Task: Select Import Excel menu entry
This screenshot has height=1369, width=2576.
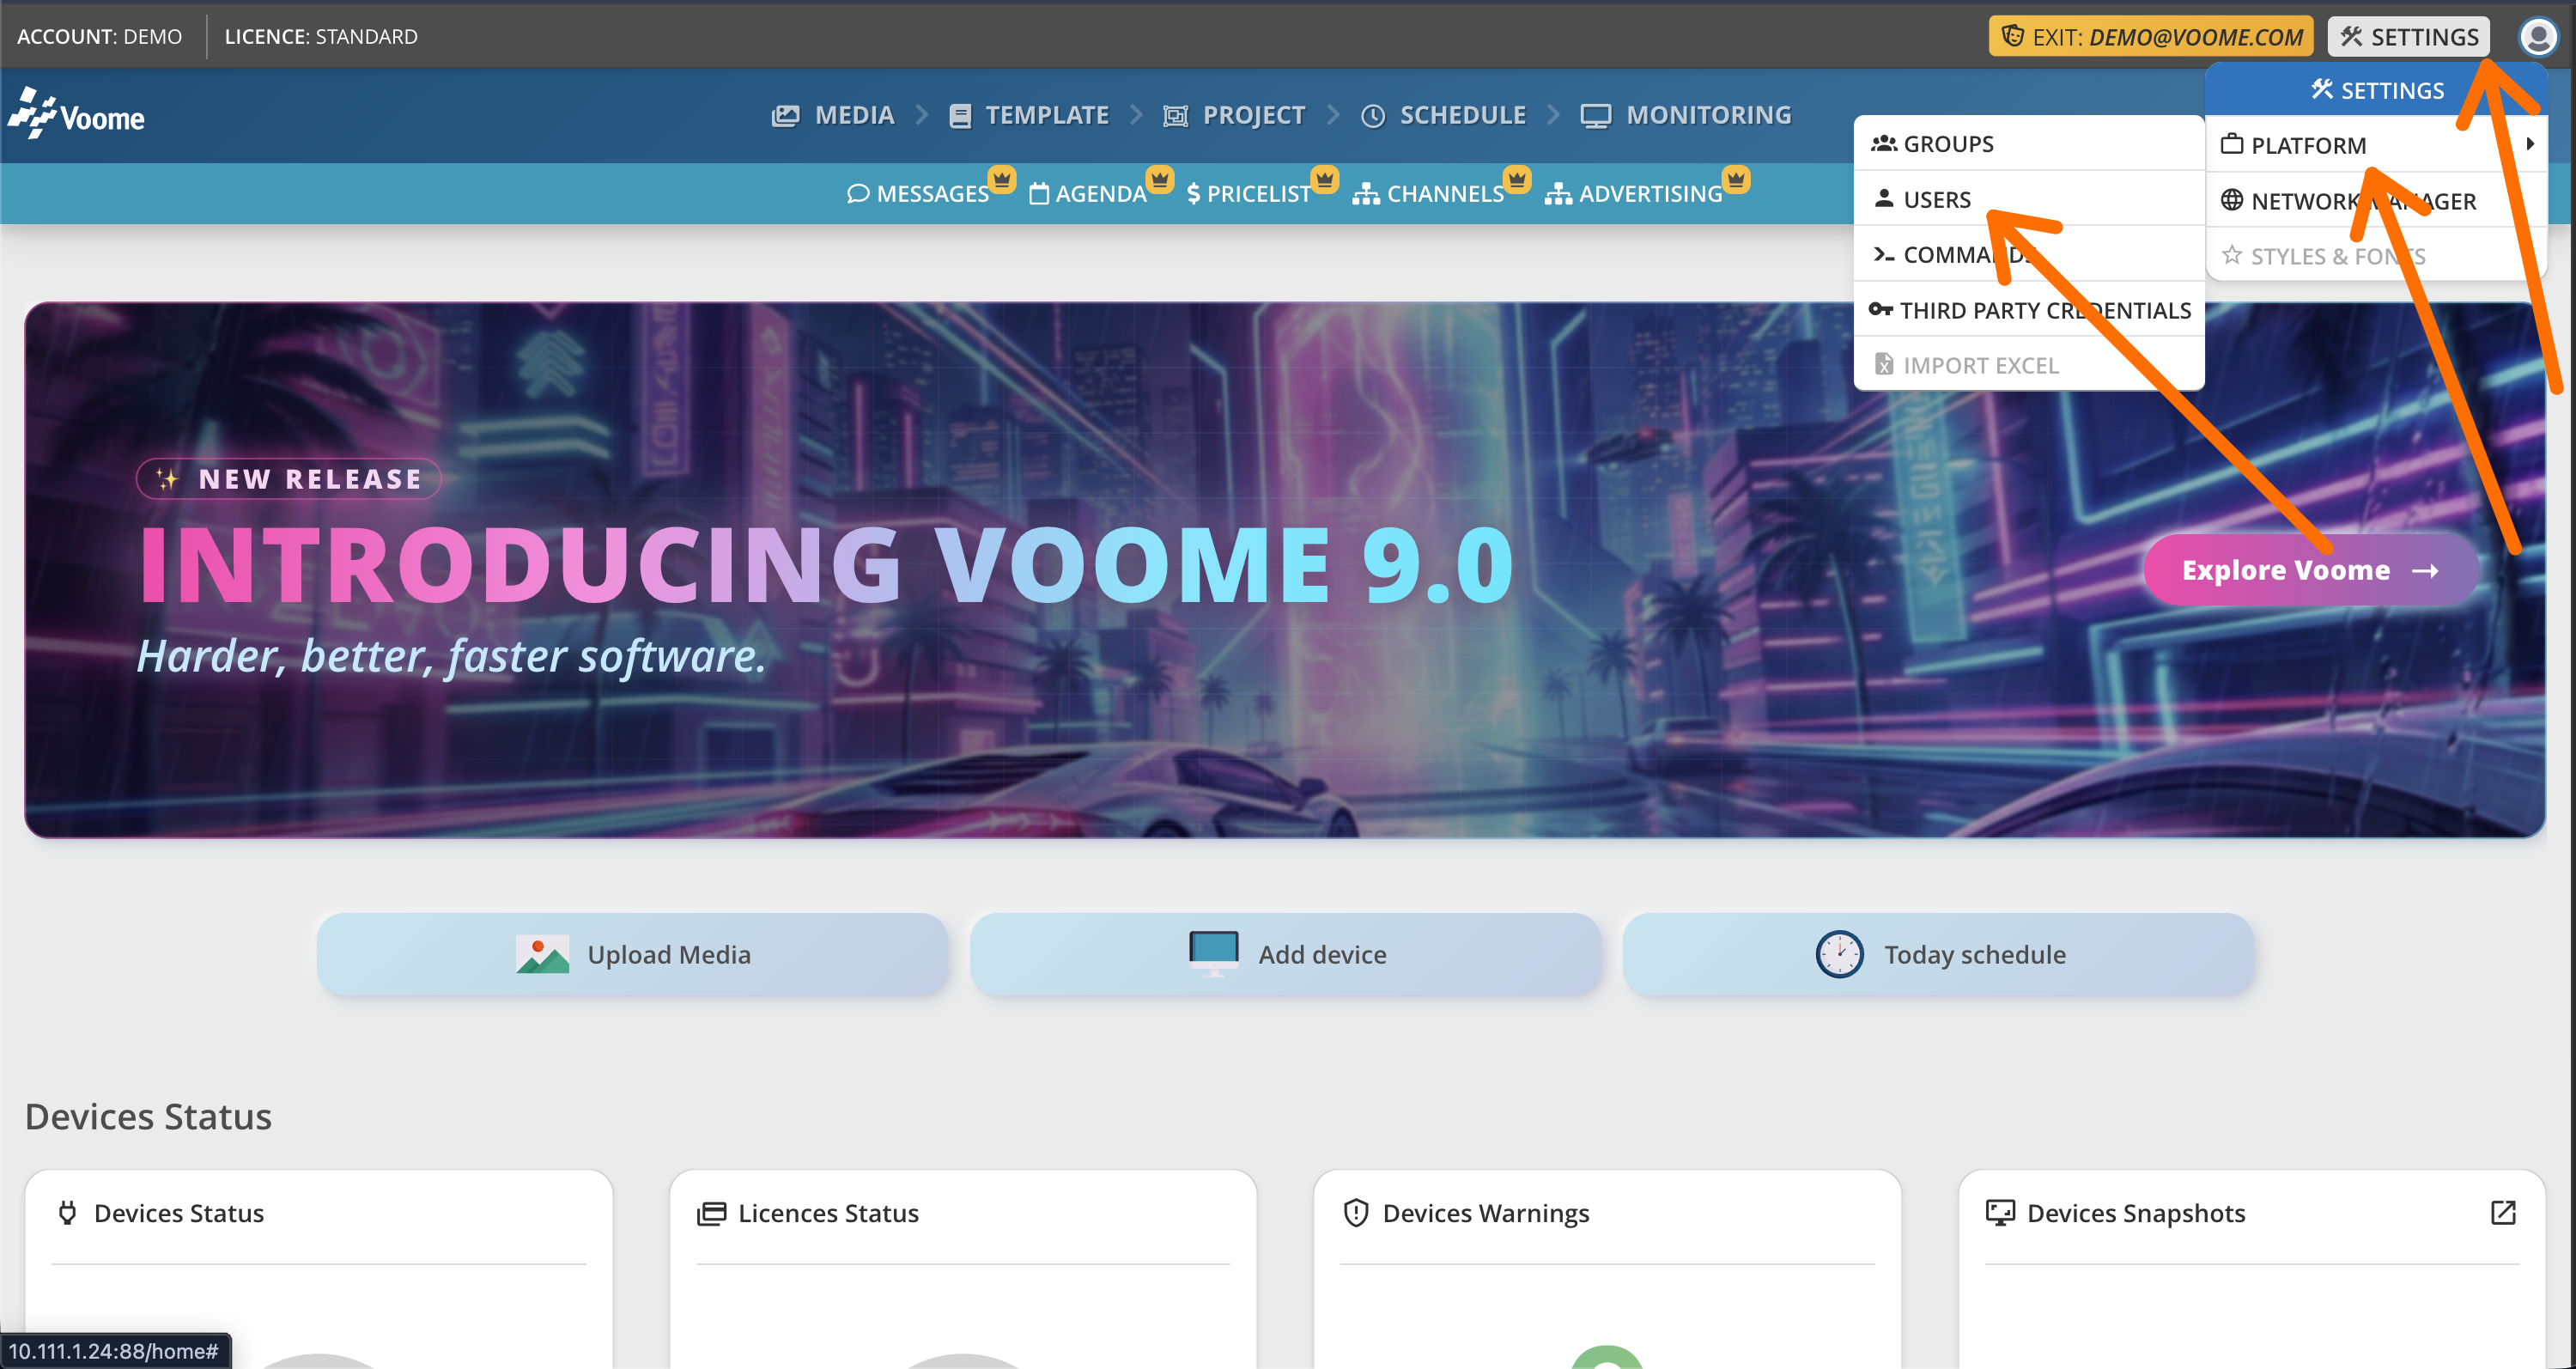Action: coord(2028,365)
